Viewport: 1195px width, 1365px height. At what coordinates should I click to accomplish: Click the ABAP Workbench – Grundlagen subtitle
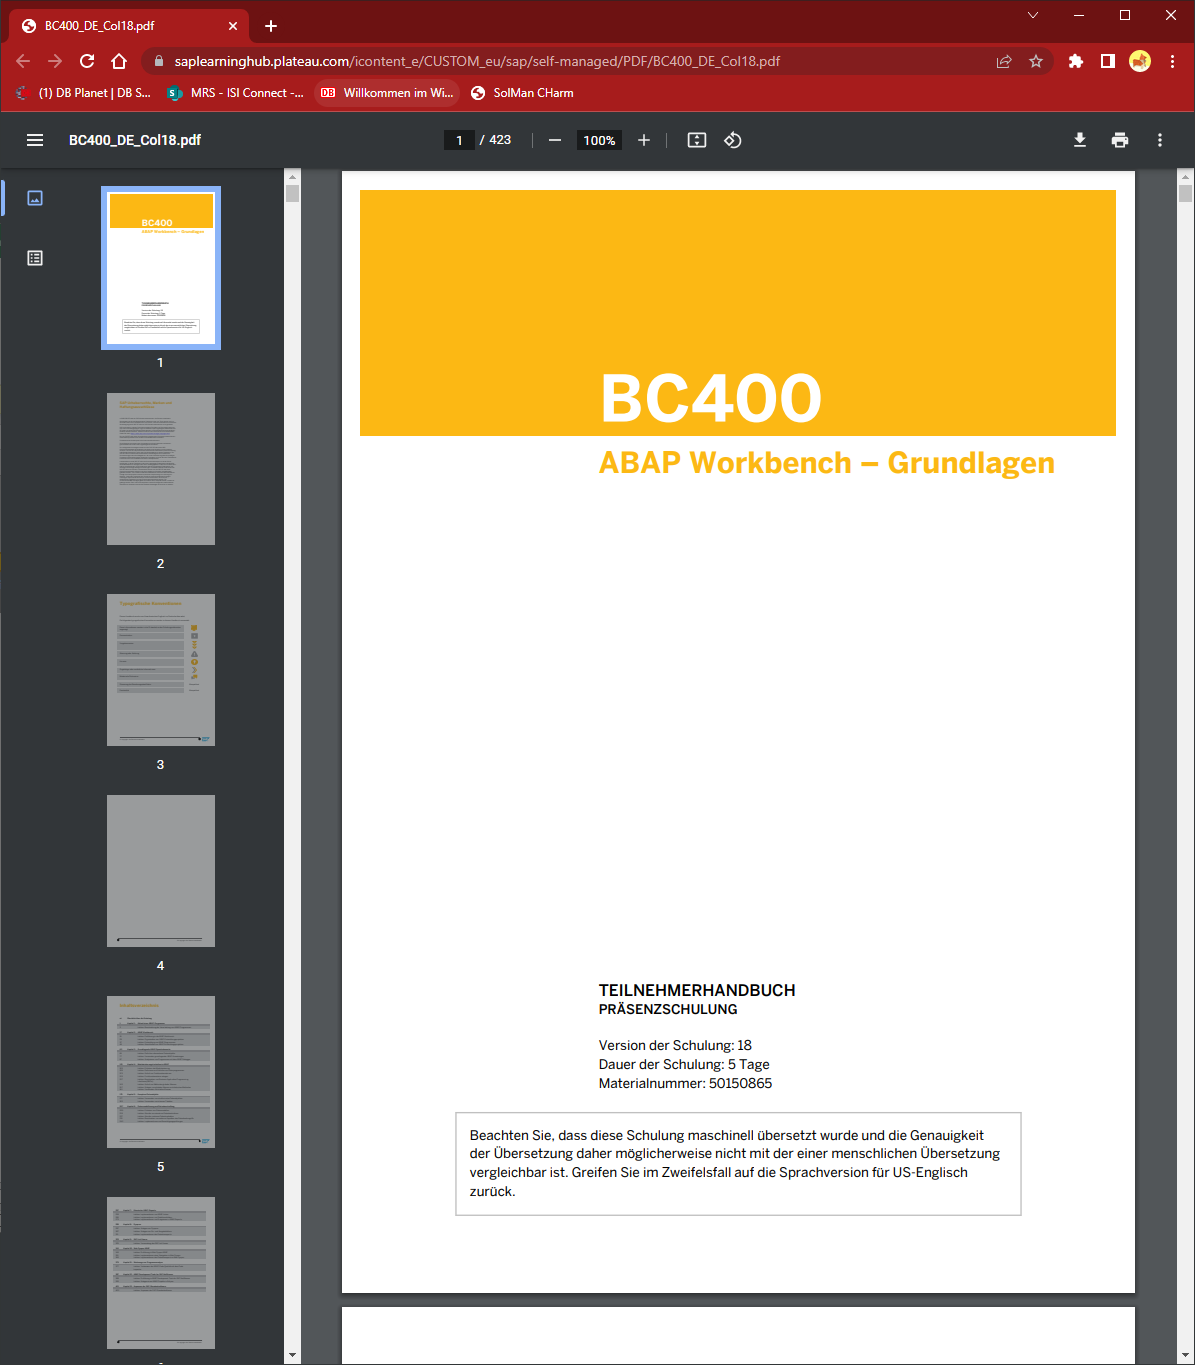pos(827,463)
